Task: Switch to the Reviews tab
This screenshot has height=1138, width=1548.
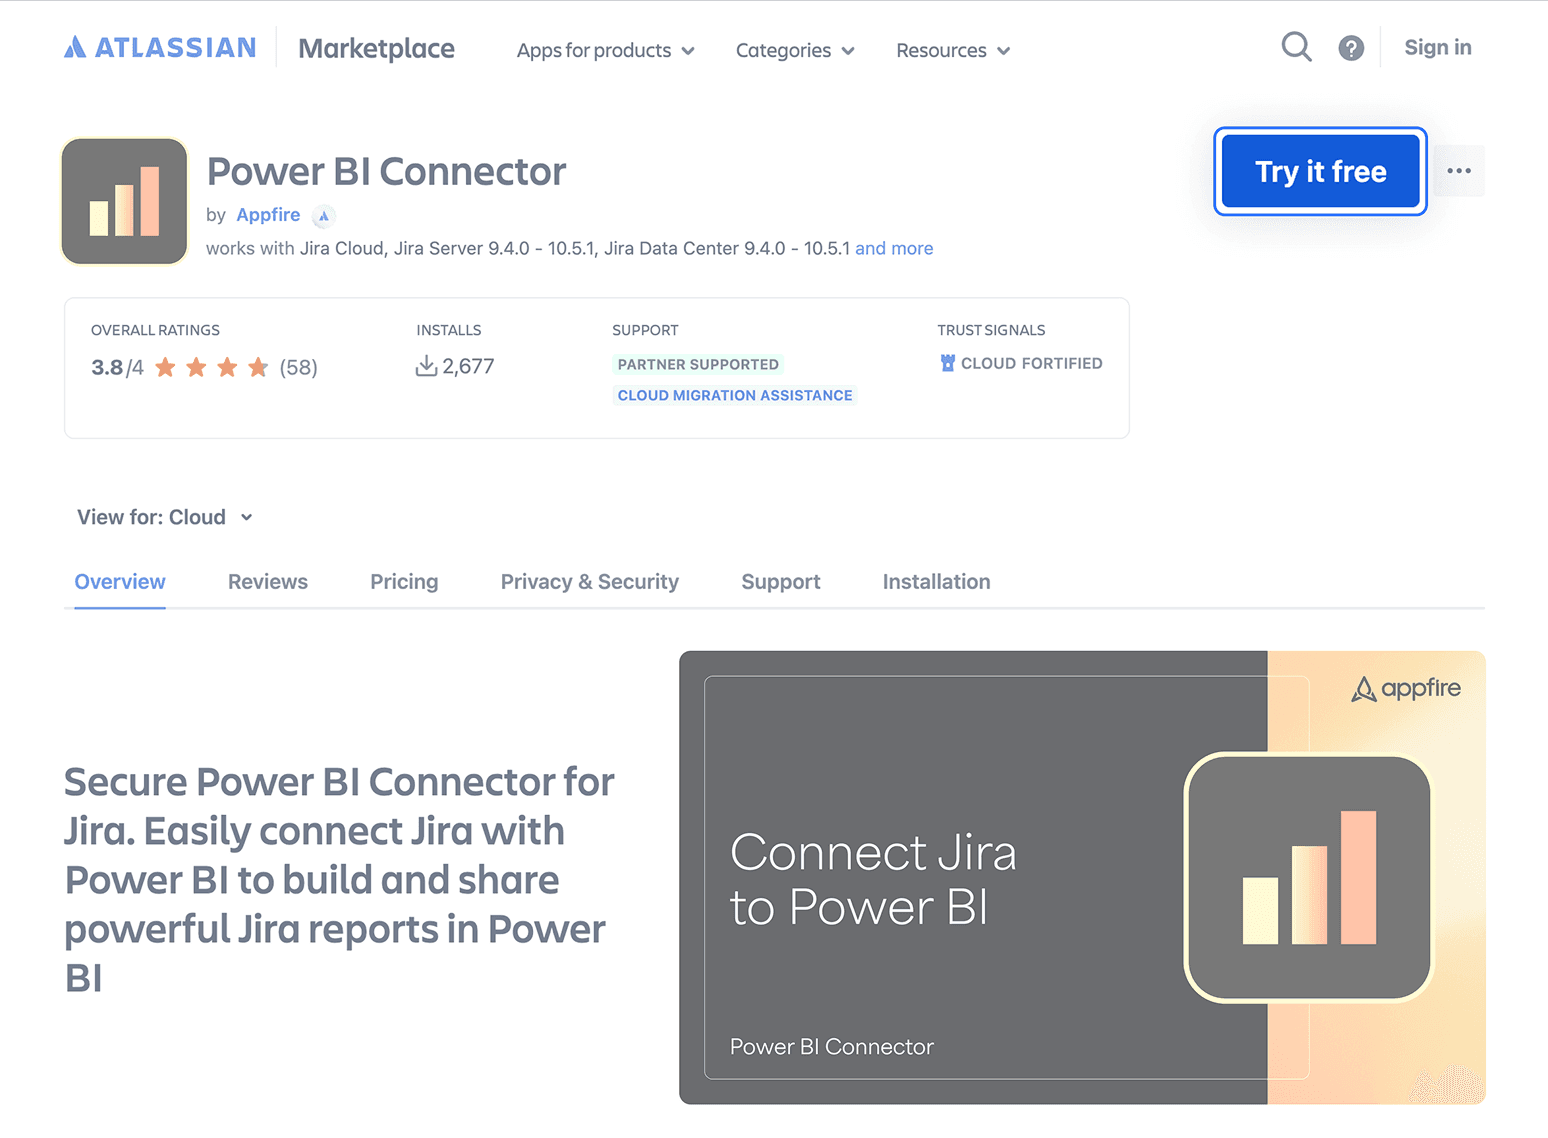Action: click(268, 582)
